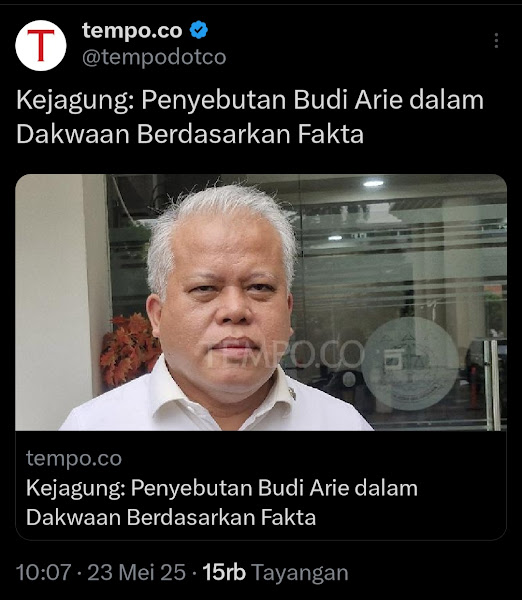The image size is (522, 600).
Task: Open the tempo.co profile avatar
Action: (41, 46)
